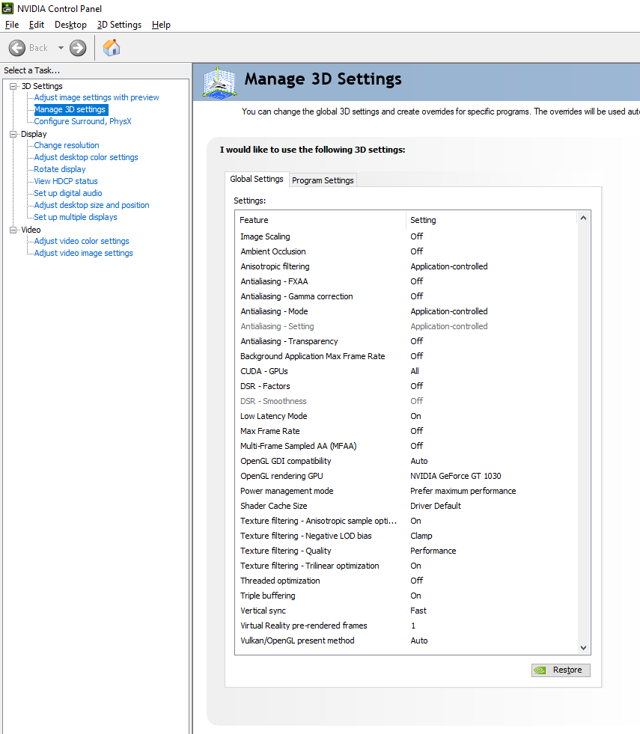The width and height of the screenshot is (640, 734).
Task: Open Adjust video color settings
Action: pyautogui.click(x=81, y=241)
